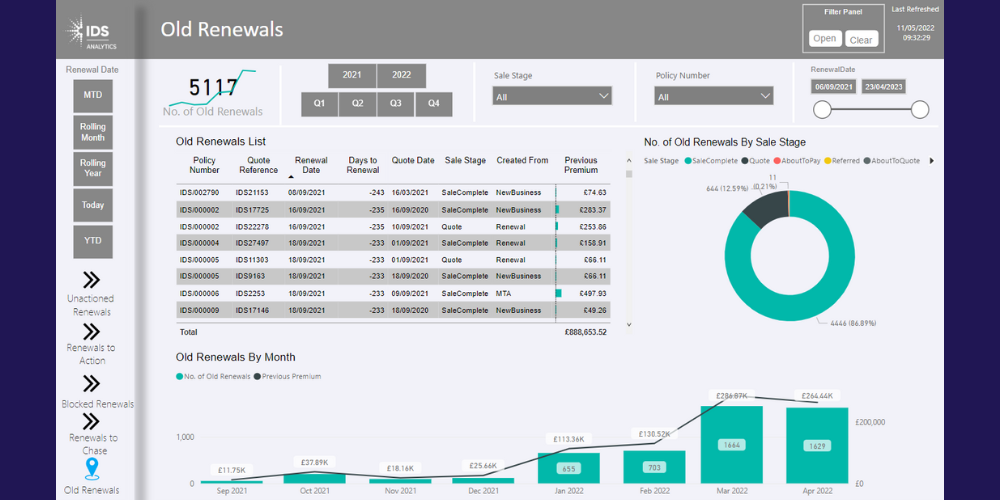Toggle the 2022 year filter
The image size is (1000, 500).
coord(401,75)
